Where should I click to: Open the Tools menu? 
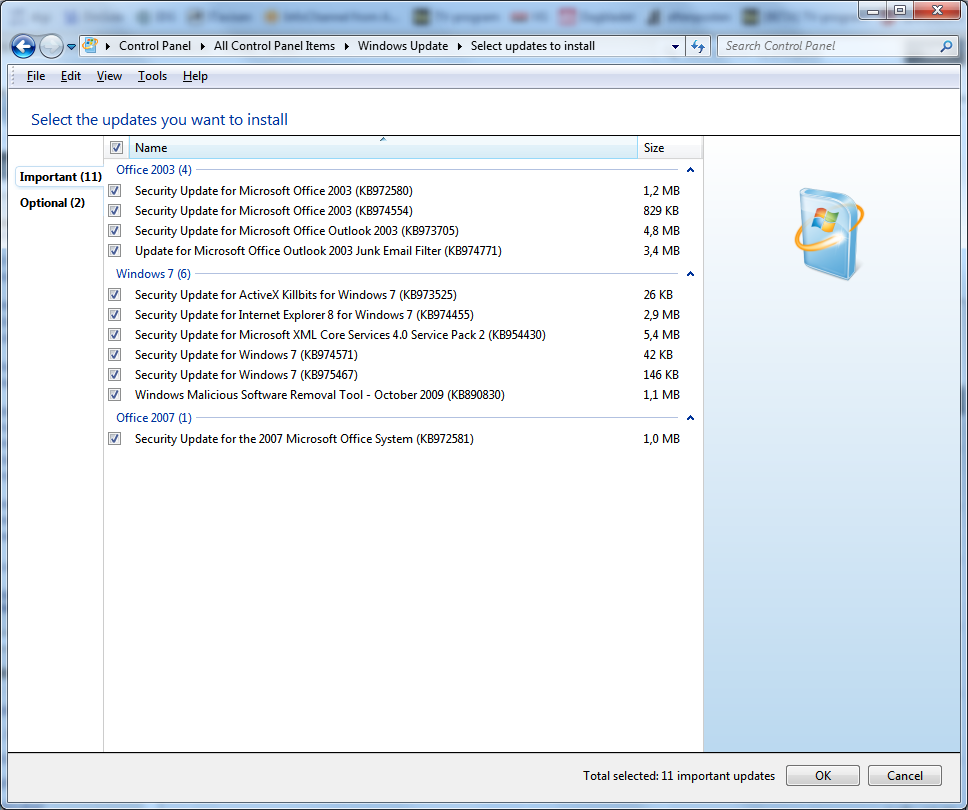[152, 76]
